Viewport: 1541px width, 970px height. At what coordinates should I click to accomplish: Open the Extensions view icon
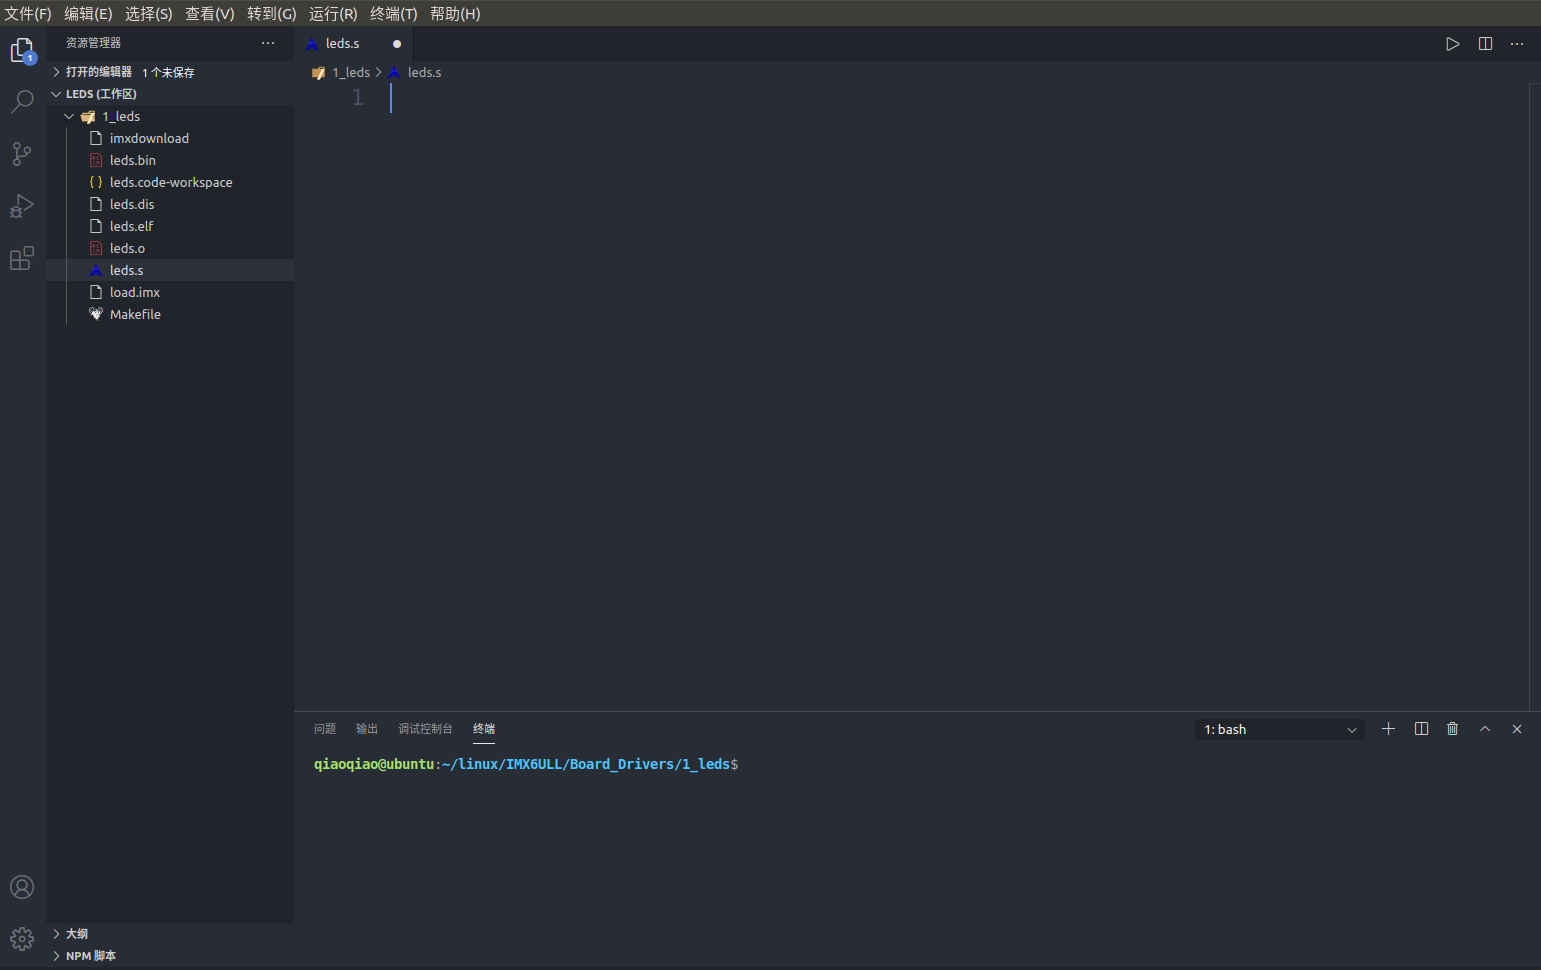22,258
